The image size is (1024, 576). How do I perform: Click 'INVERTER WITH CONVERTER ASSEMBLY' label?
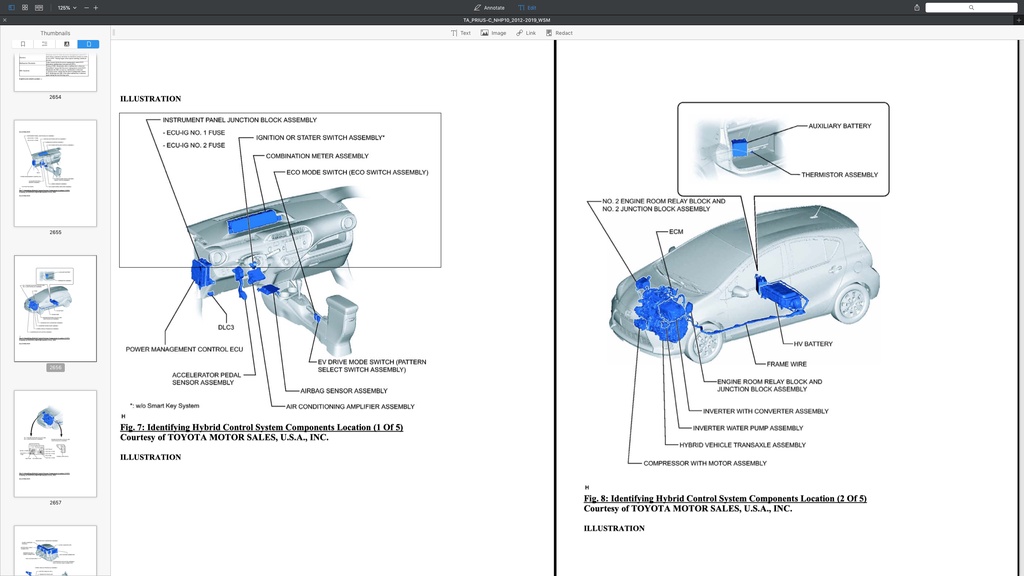tap(765, 411)
